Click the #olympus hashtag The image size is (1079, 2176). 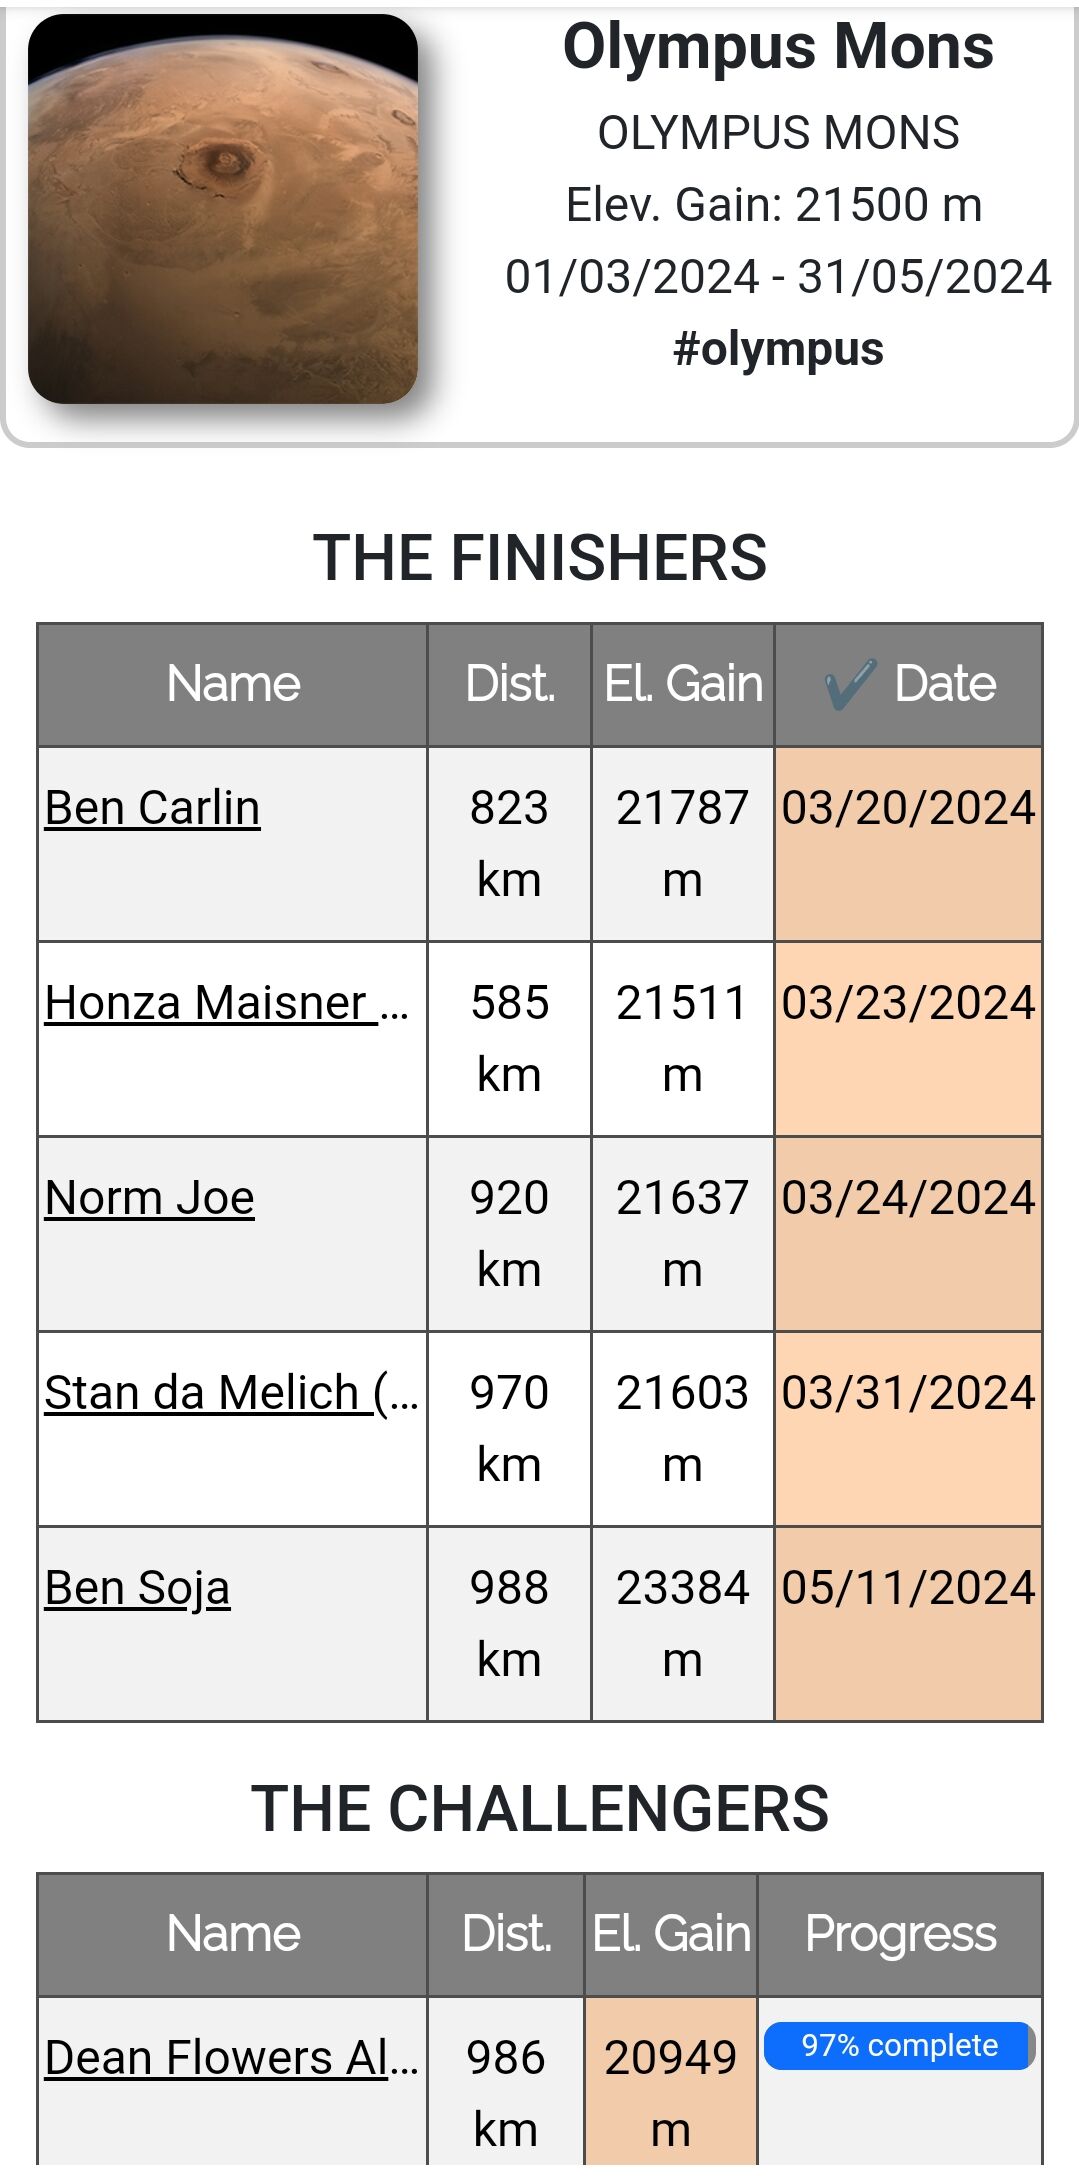pos(778,349)
